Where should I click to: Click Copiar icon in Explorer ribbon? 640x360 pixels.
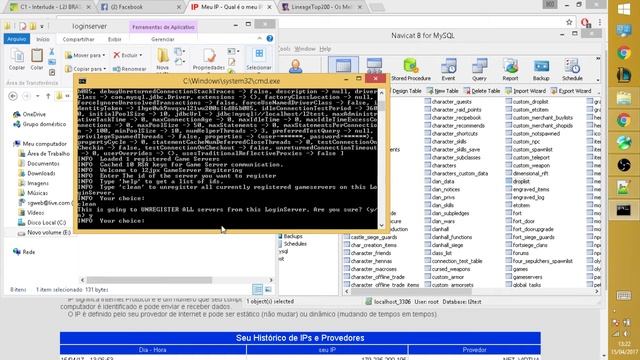point(17,59)
